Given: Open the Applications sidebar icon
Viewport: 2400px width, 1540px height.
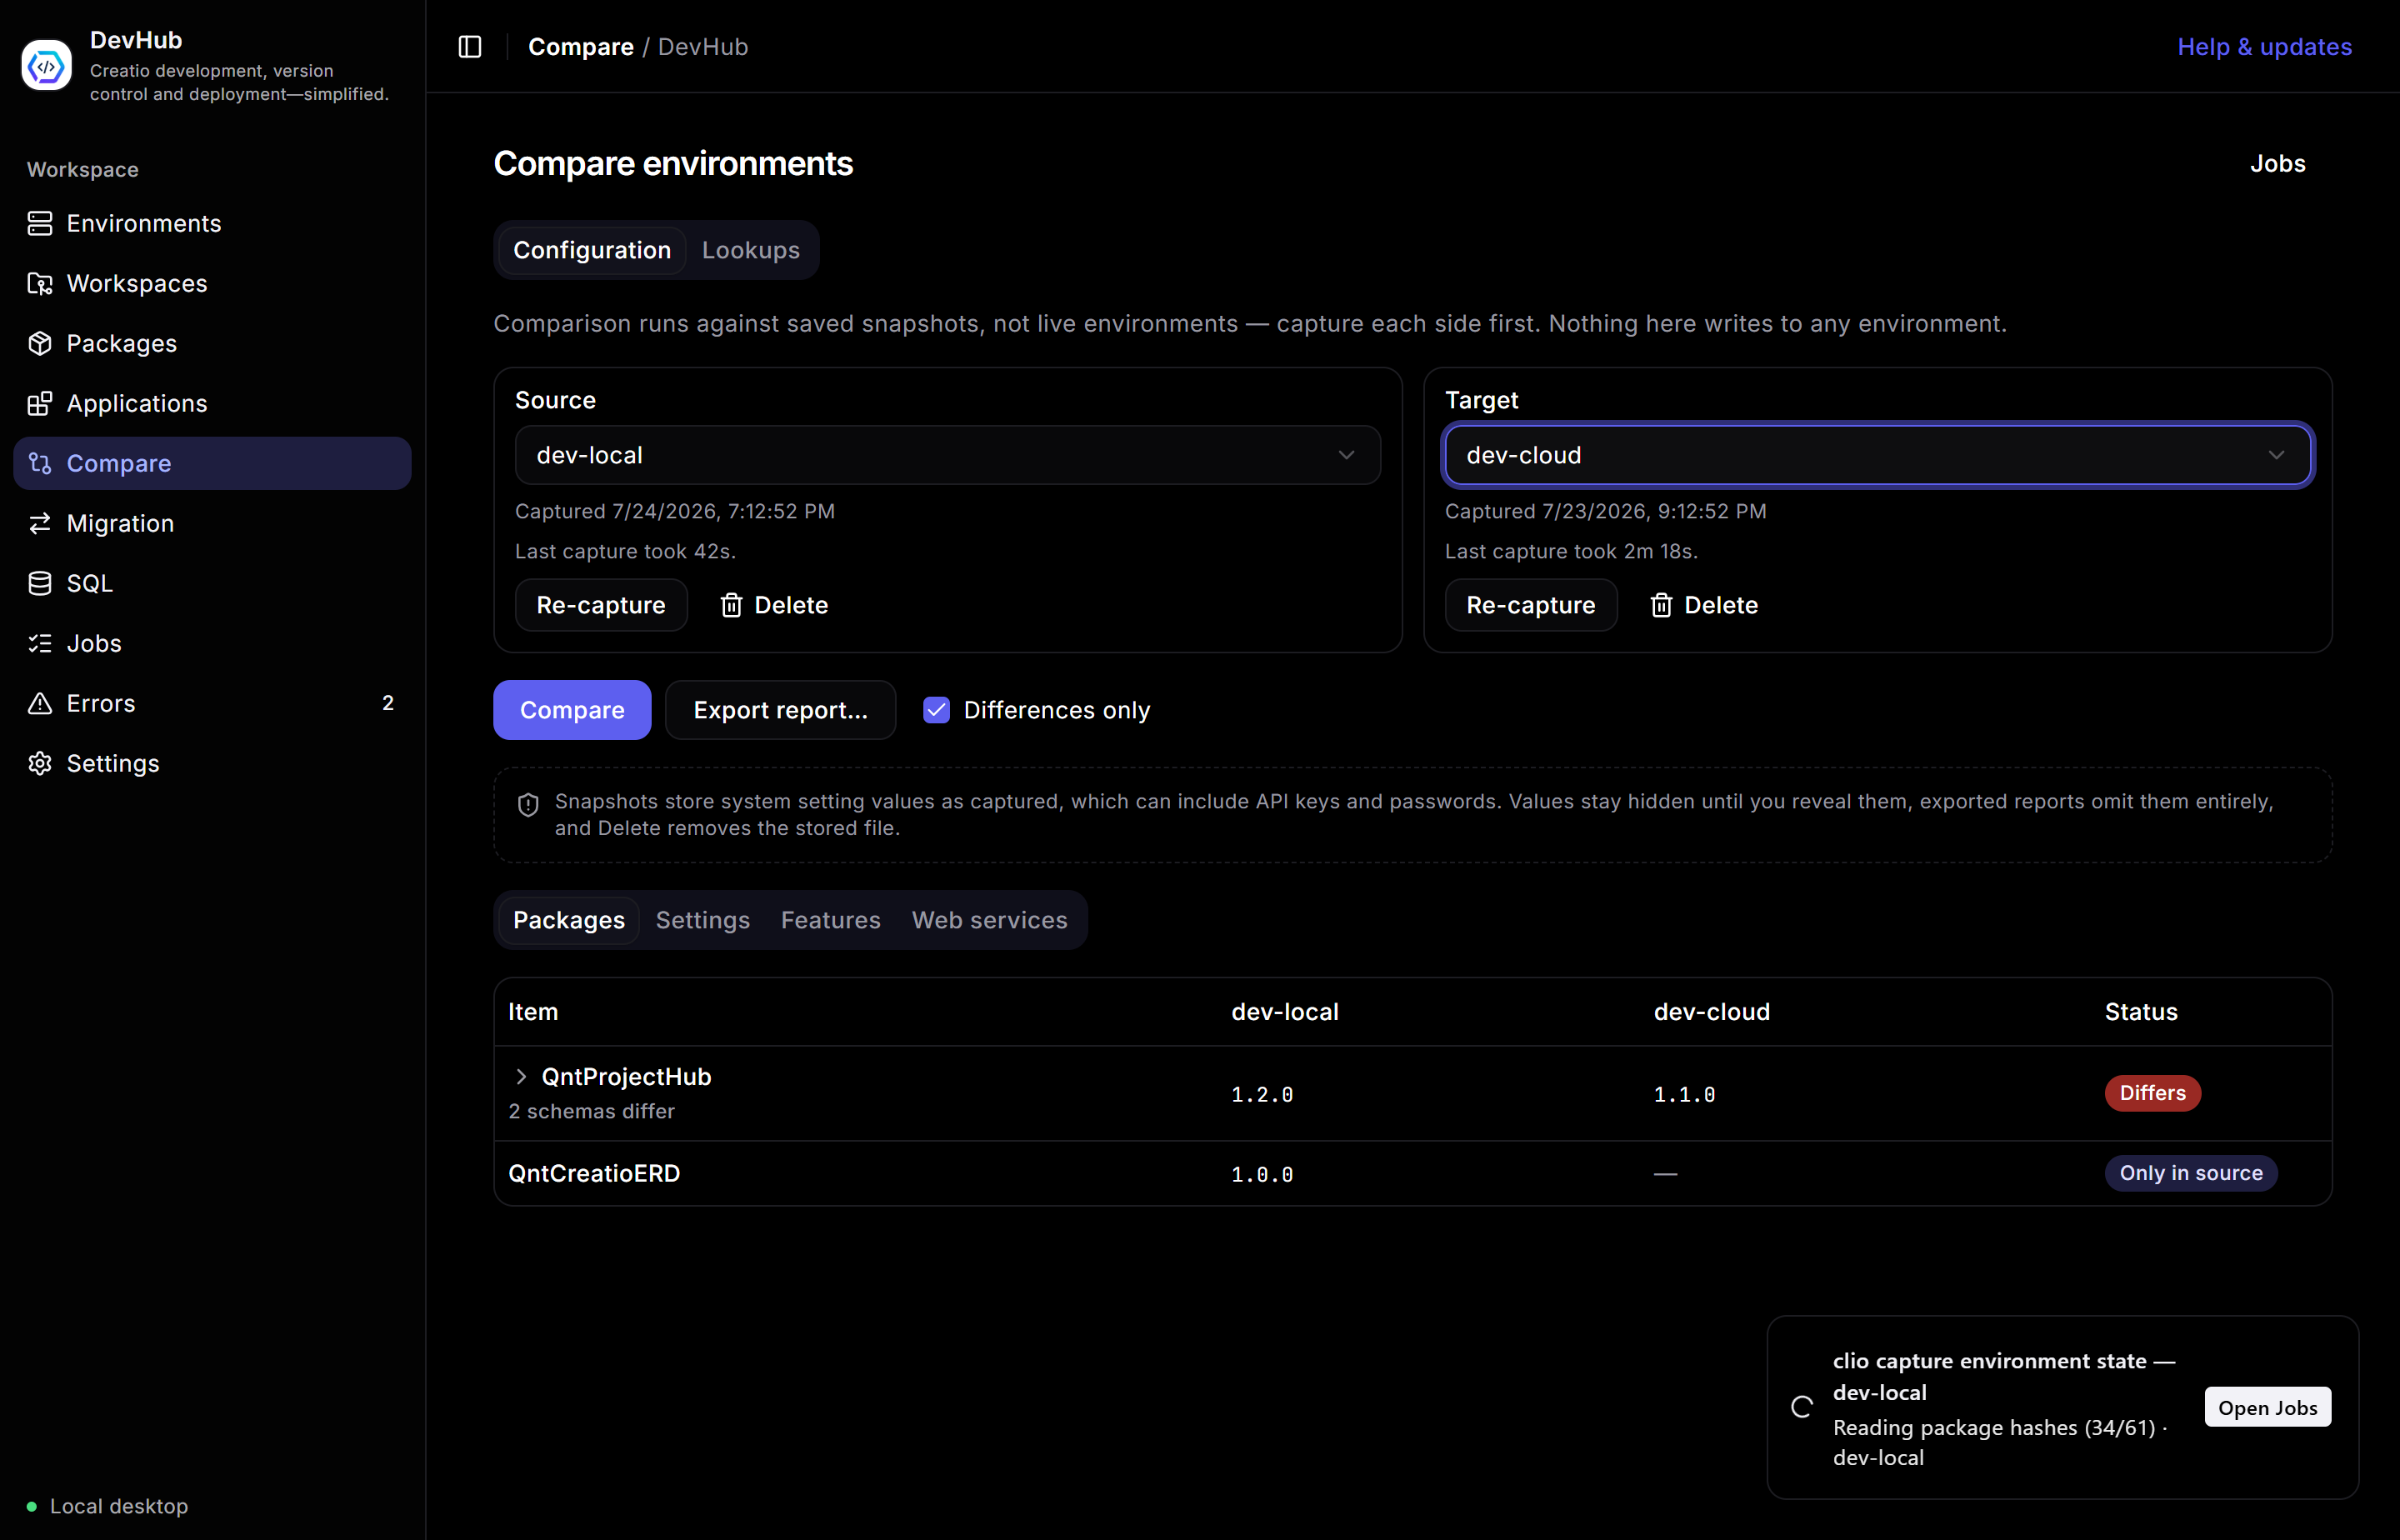Looking at the screenshot, I should click(x=40, y=403).
